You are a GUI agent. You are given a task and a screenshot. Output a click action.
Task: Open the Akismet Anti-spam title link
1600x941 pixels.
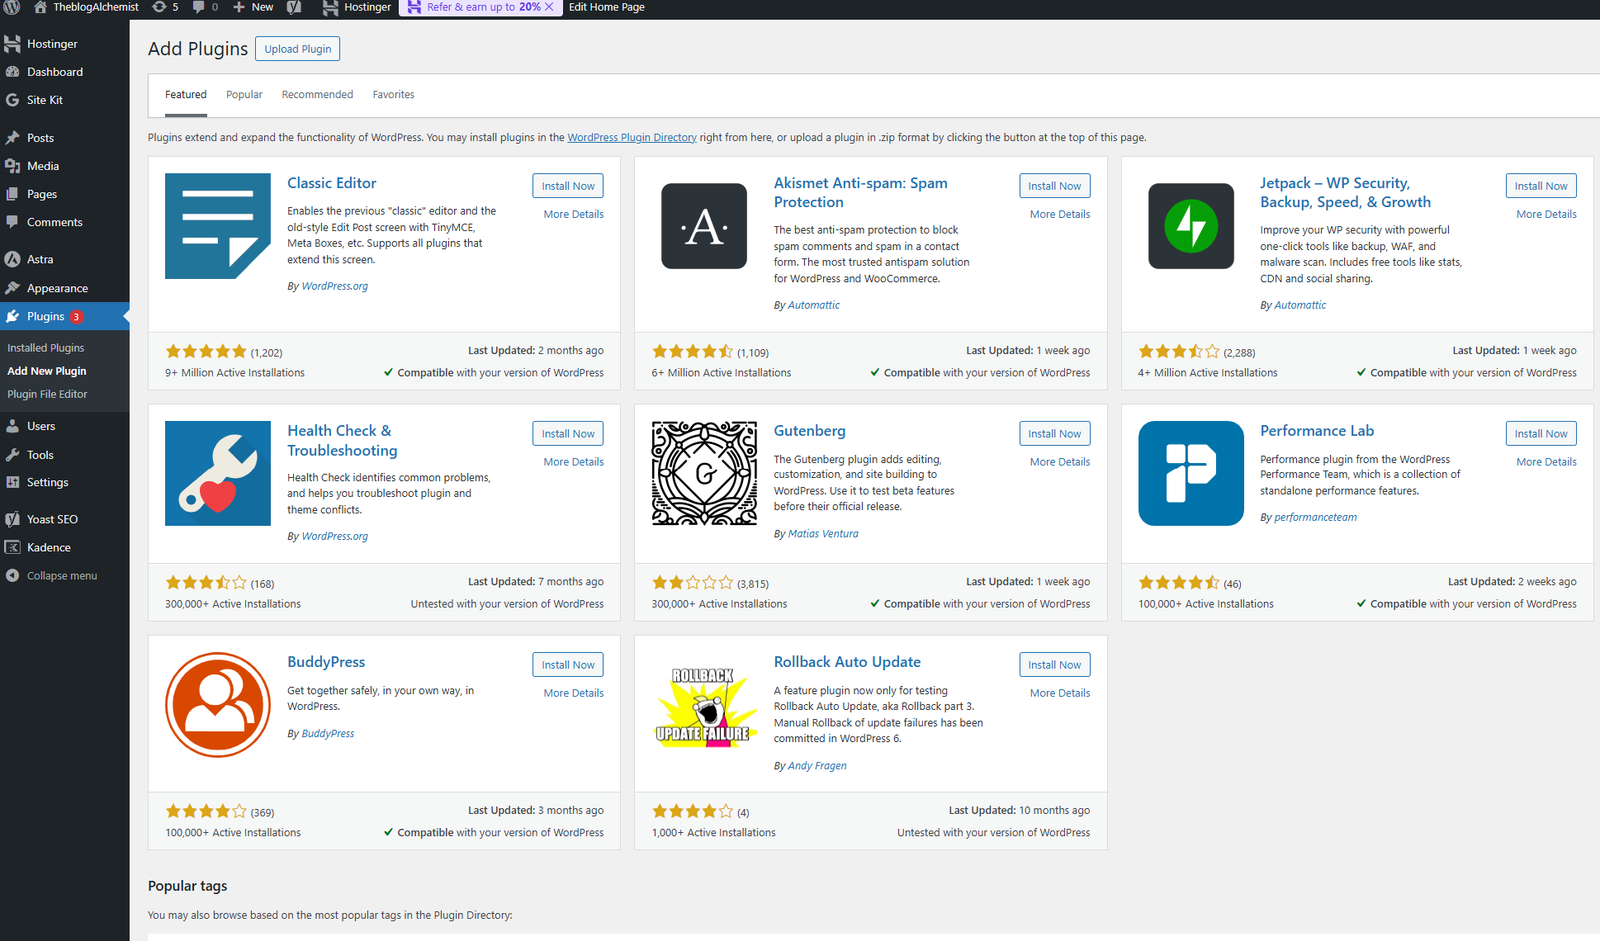[x=860, y=193]
